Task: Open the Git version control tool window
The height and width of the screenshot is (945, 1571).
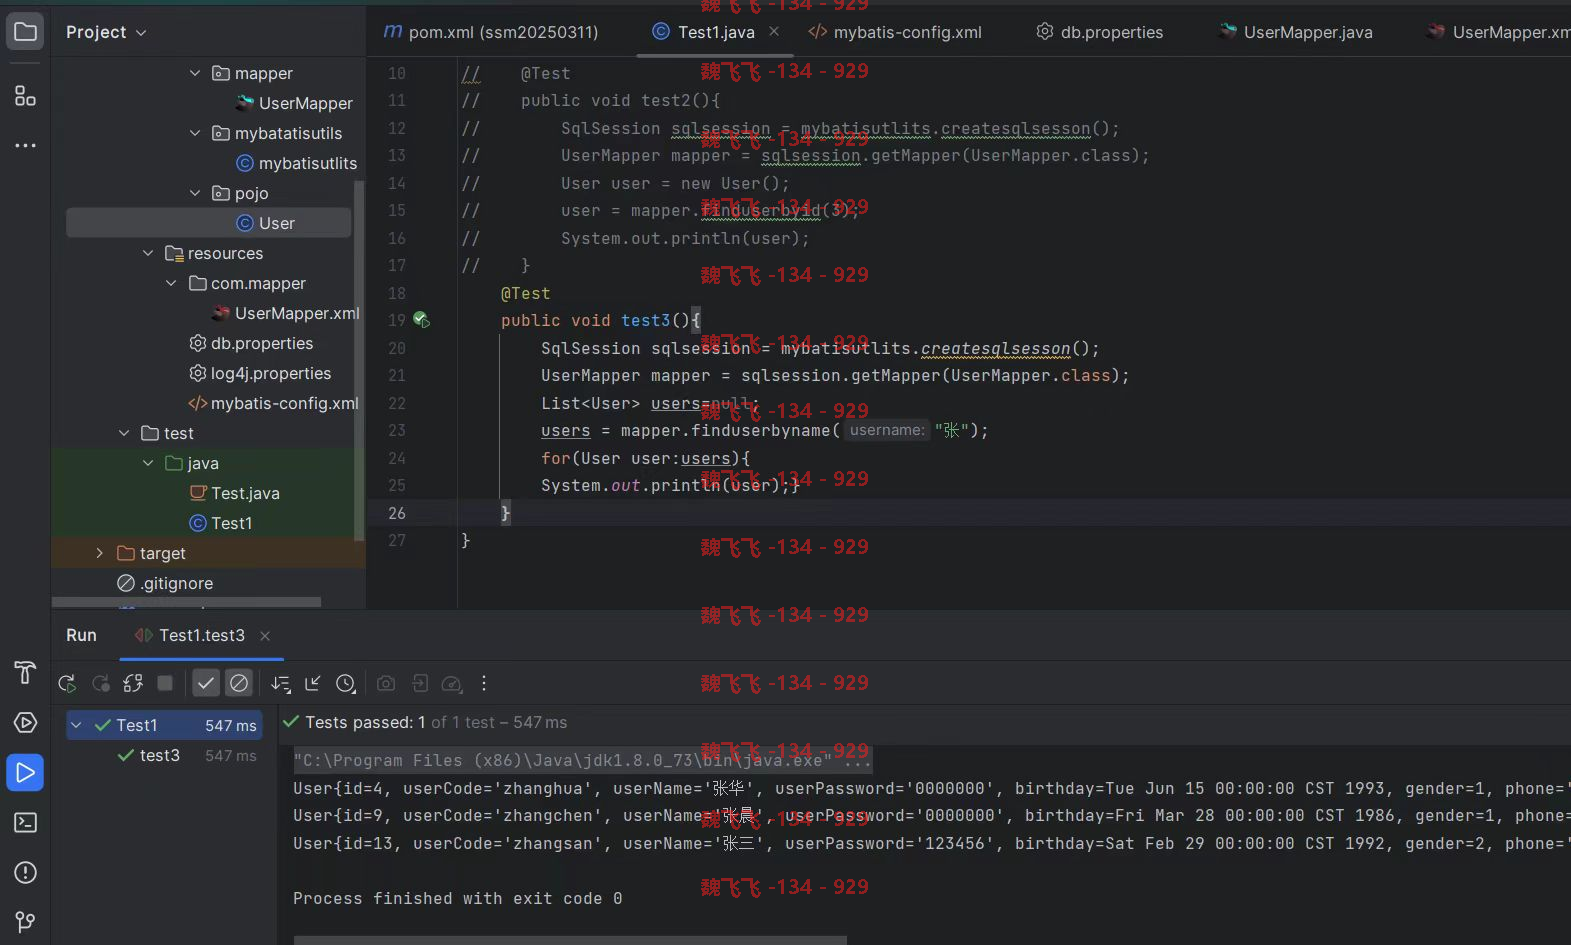Action: click(25, 921)
